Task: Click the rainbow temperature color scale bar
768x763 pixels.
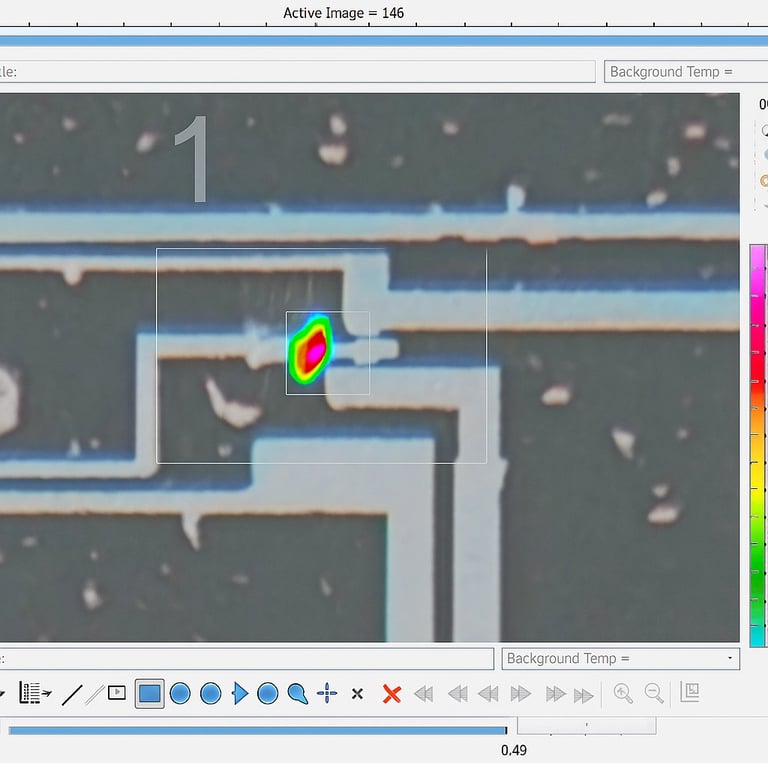Action: click(757, 446)
